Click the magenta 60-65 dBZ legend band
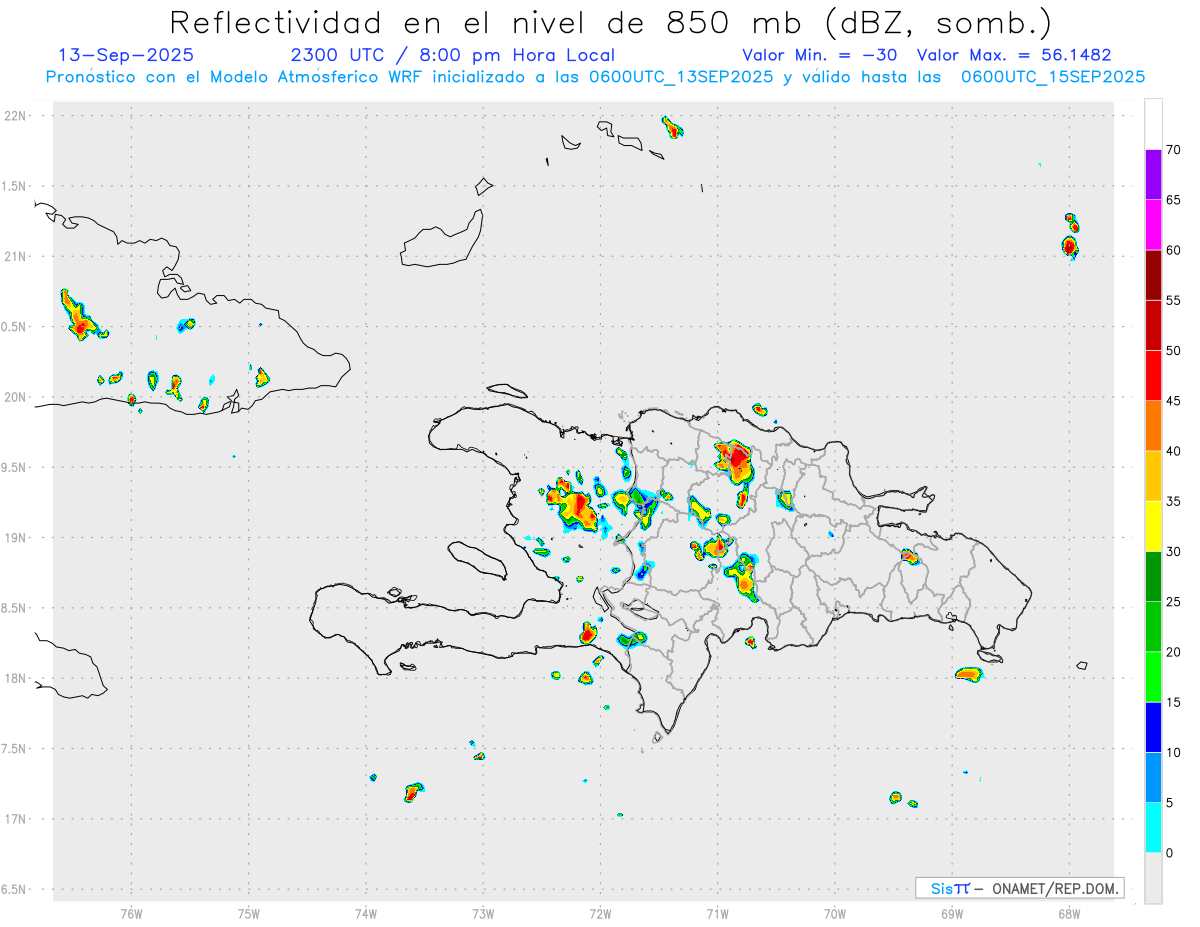Screen dimensions: 1200x927 pyautogui.click(x=1153, y=225)
